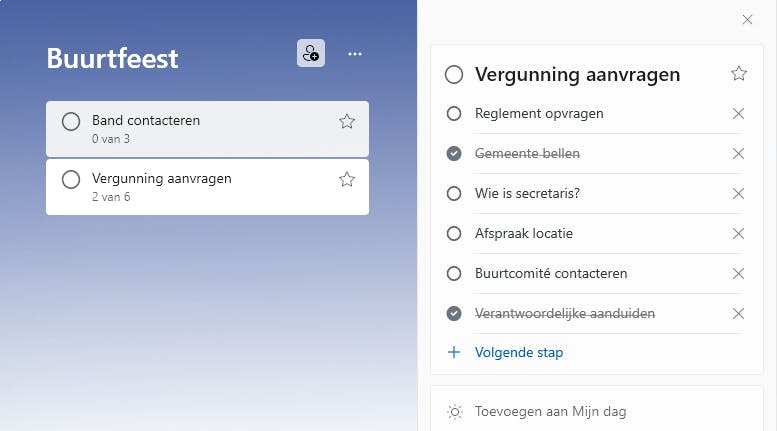This screenshot has width=777, height=431.
Task: Click Volgende stap to add a step
Action: click(519, 352)
